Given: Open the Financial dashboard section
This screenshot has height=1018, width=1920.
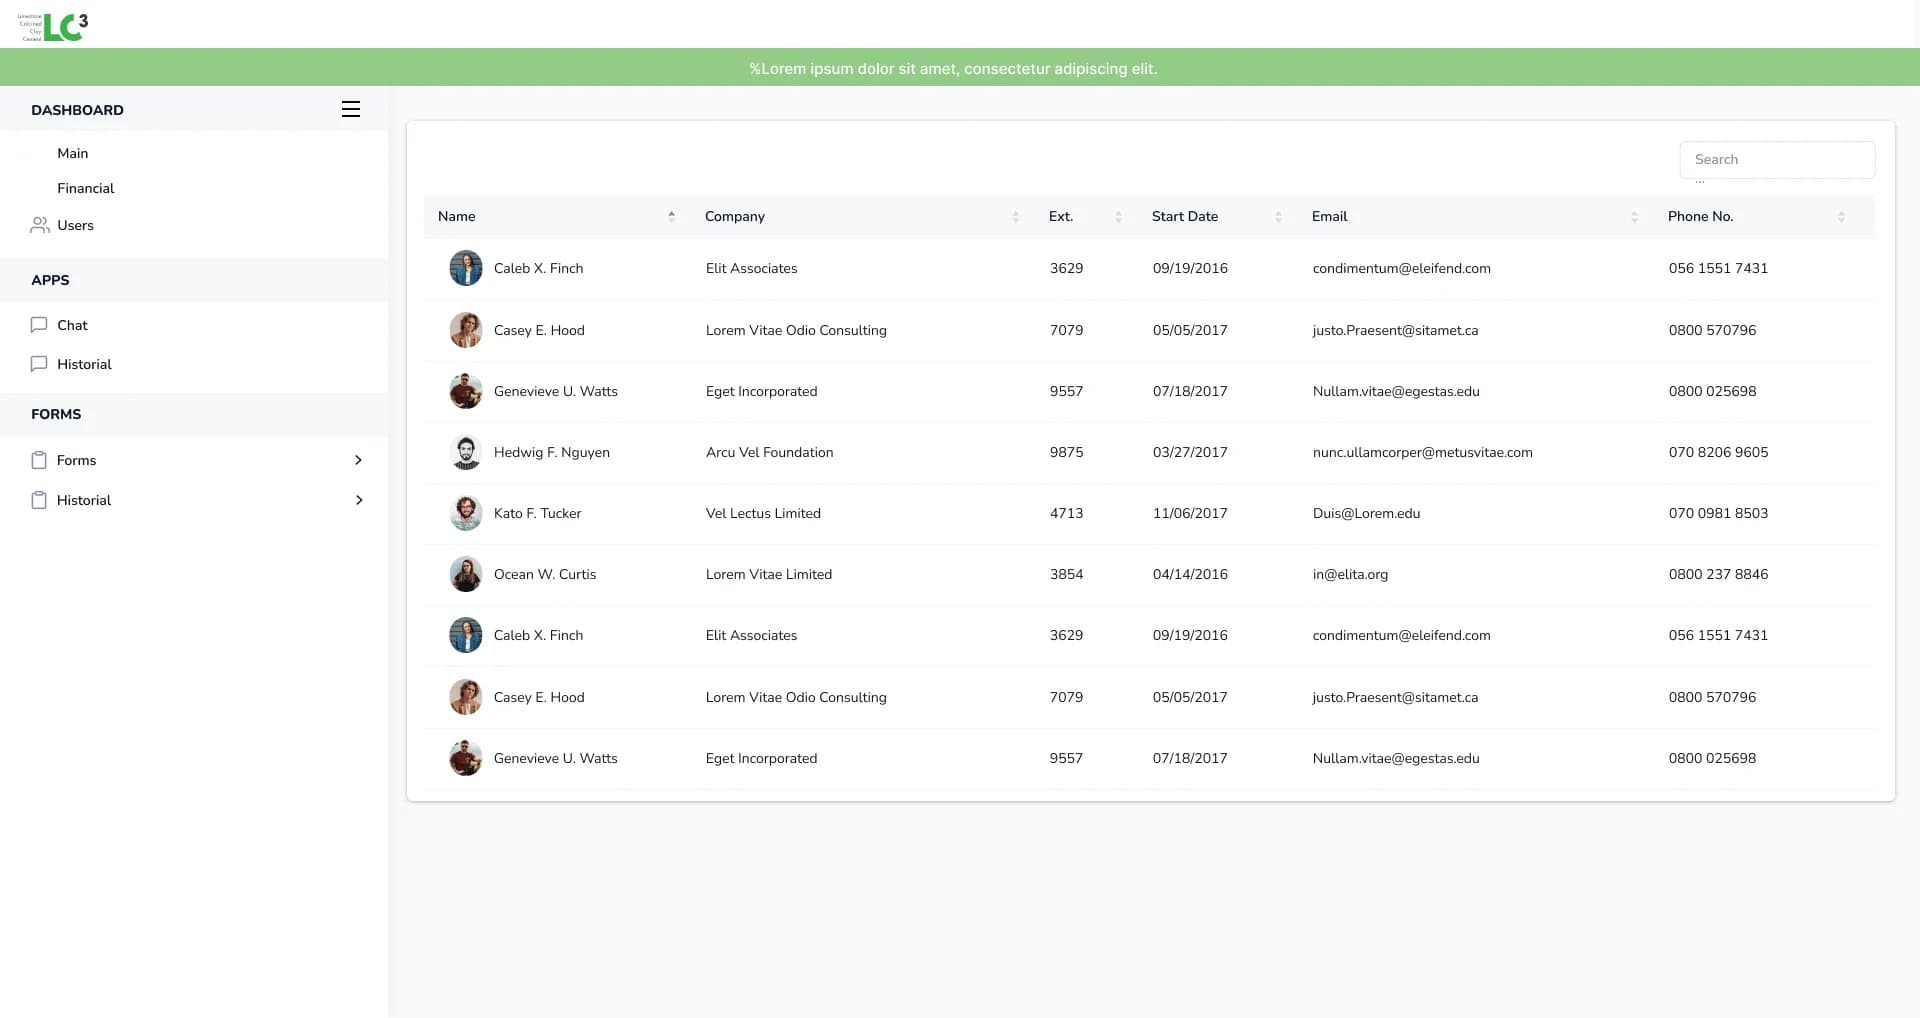Looking at the screenshot, I should [x=85, y=188].
